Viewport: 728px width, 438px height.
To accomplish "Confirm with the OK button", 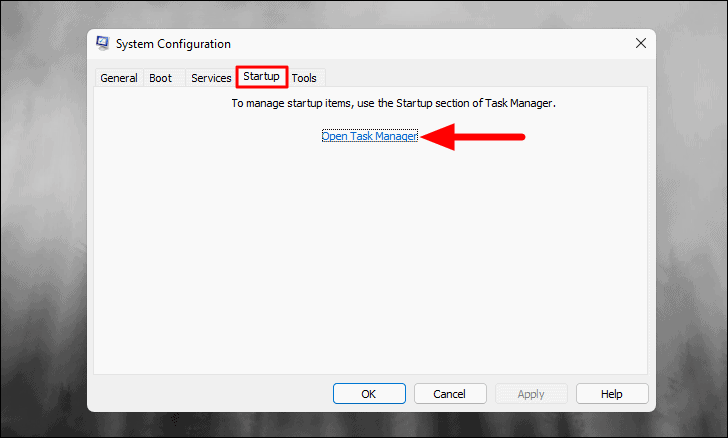I will coord(369,394).
